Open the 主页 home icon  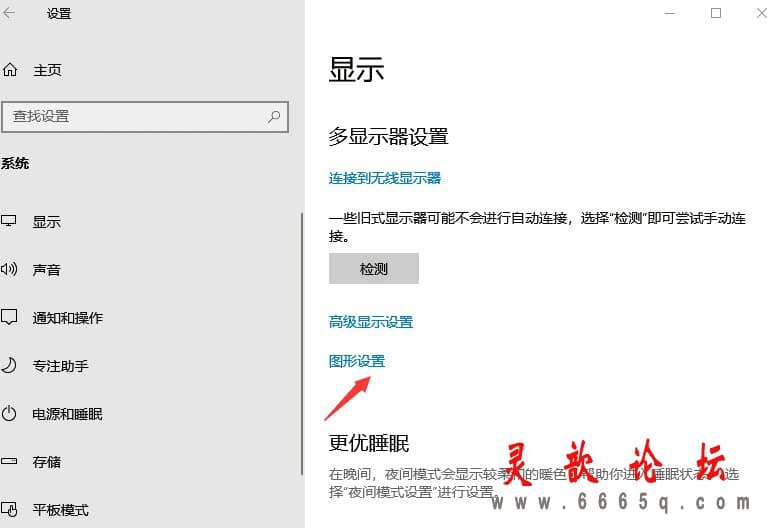click(x=10, y=70)
